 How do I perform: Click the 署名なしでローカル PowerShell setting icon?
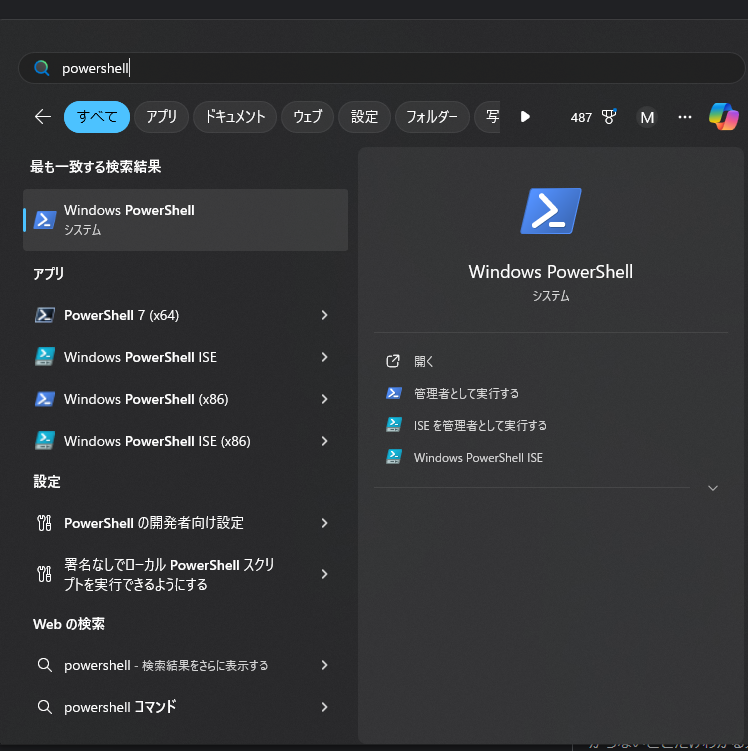point(44,574)
